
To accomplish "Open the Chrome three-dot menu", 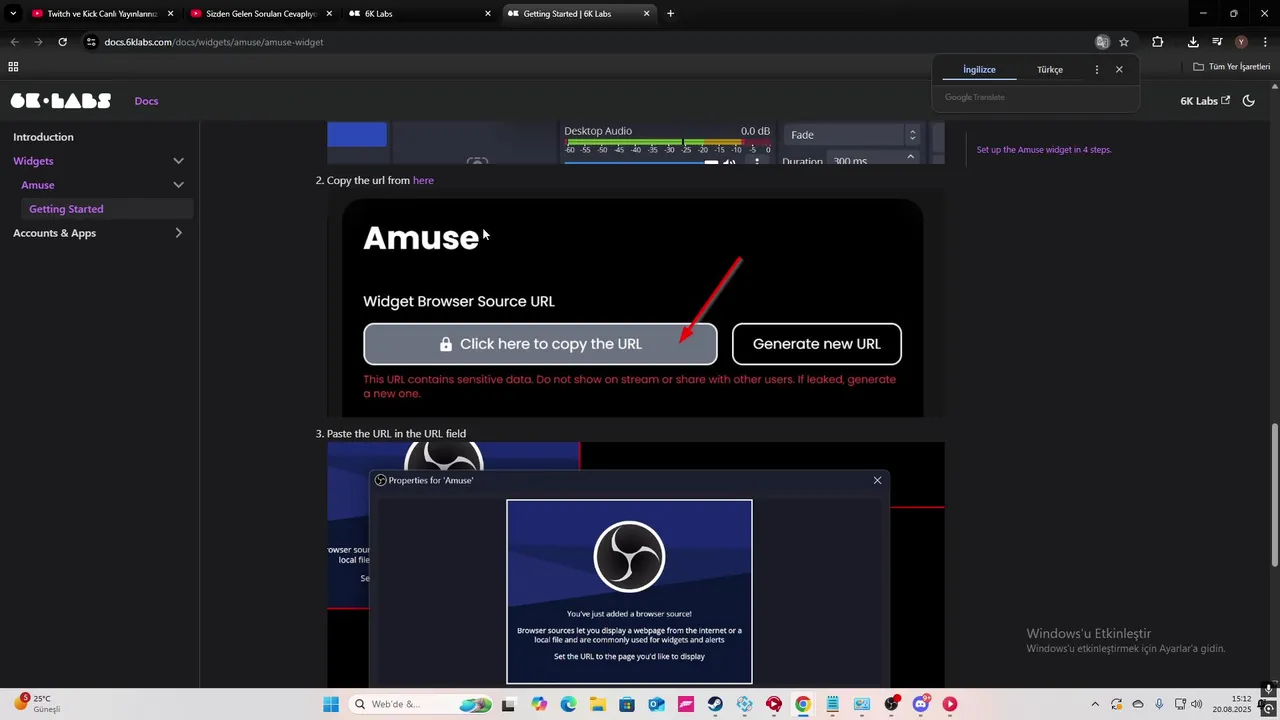I will point(1265,42).
